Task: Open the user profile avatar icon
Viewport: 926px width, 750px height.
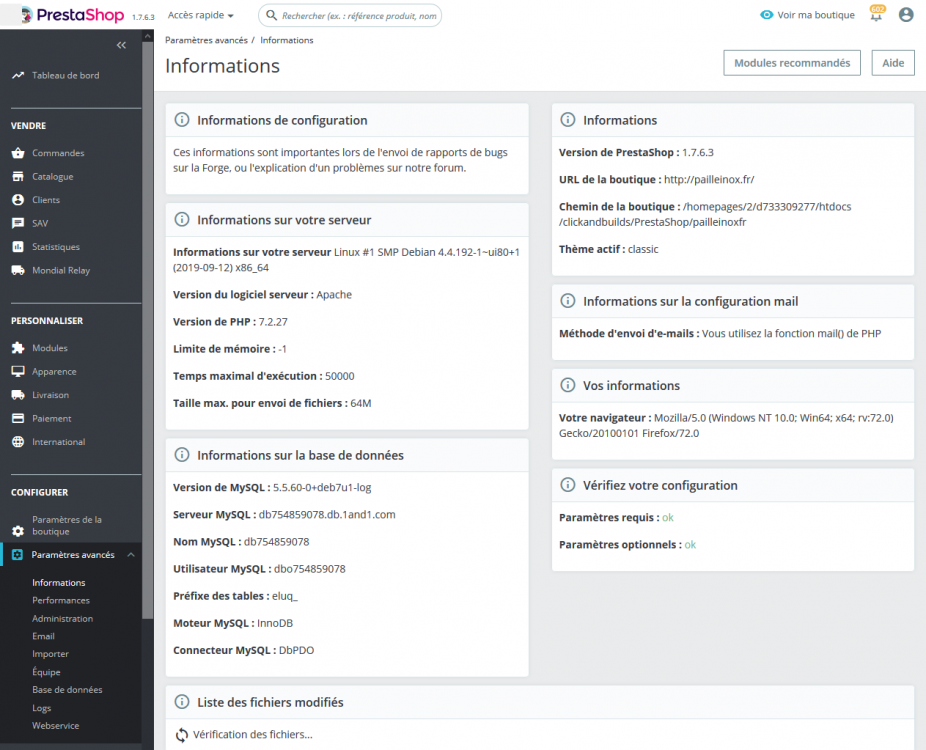Action: 906,15
